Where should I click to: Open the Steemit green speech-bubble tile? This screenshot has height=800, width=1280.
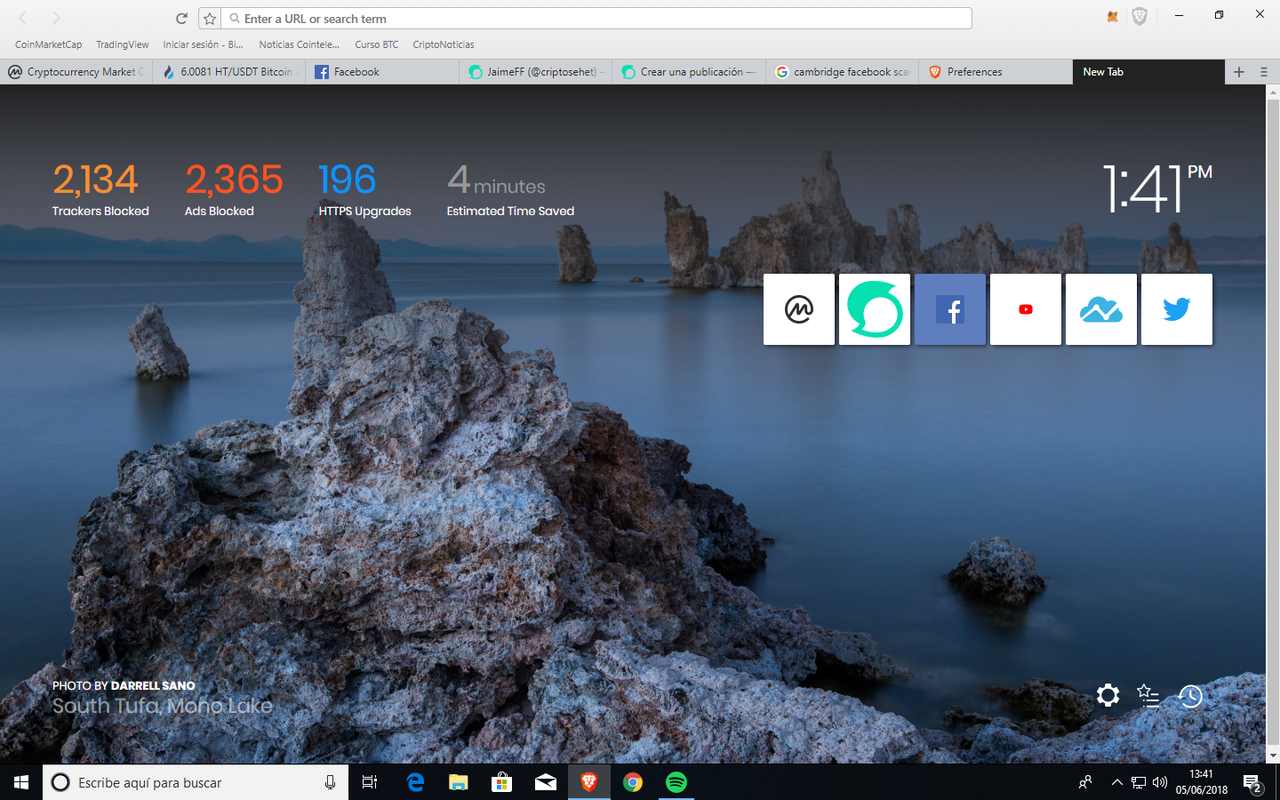point(875,310)
